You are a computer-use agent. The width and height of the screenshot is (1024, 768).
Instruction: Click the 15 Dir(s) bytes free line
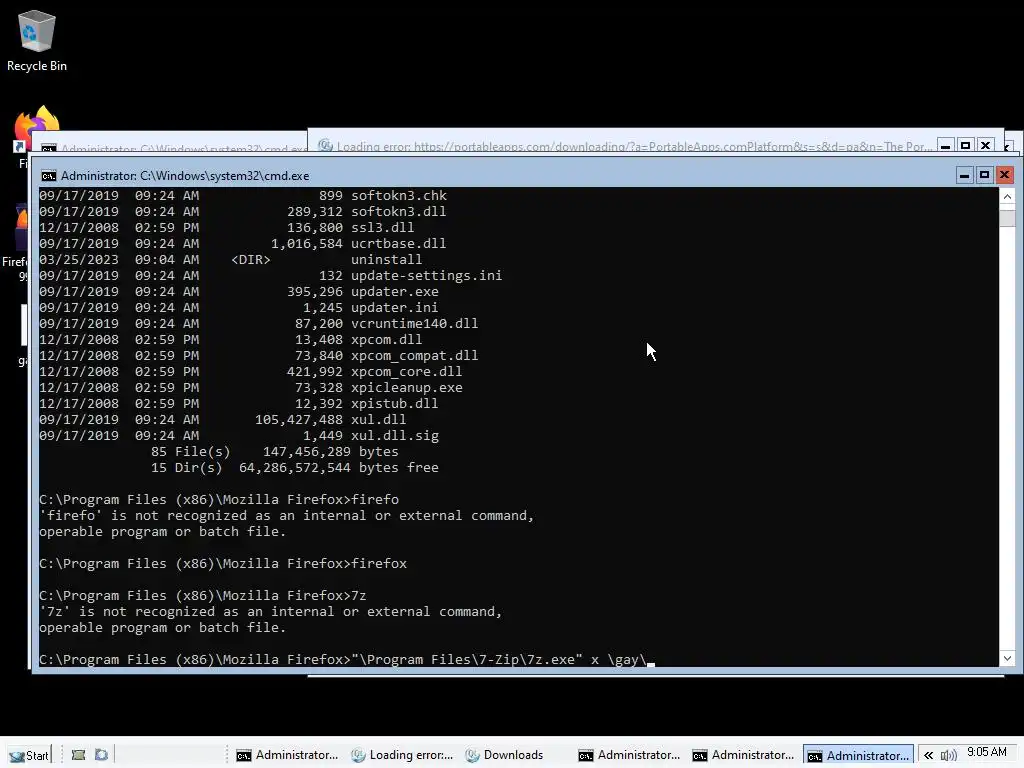295,468
